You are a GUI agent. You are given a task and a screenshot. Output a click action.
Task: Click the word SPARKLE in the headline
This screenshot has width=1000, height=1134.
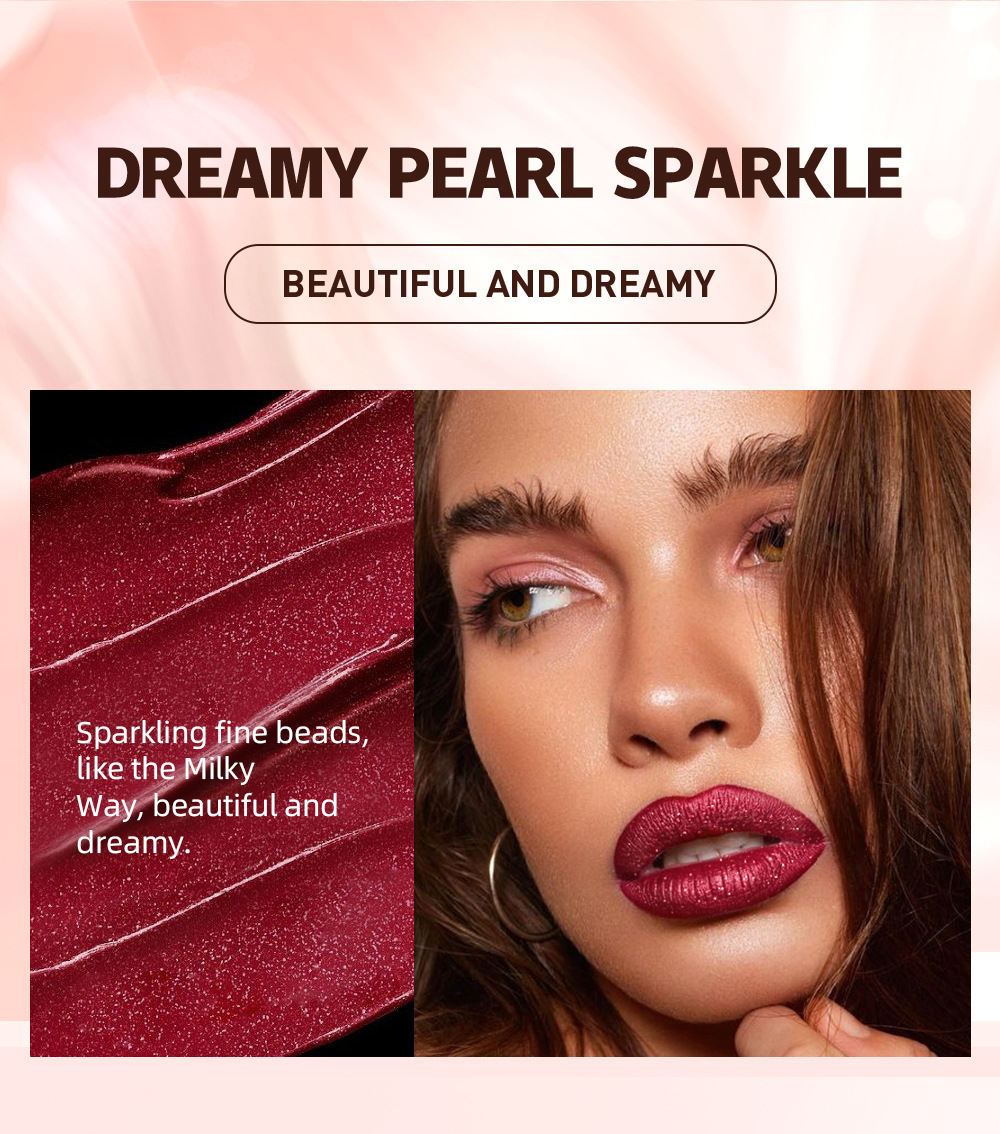tap(758, 173)
